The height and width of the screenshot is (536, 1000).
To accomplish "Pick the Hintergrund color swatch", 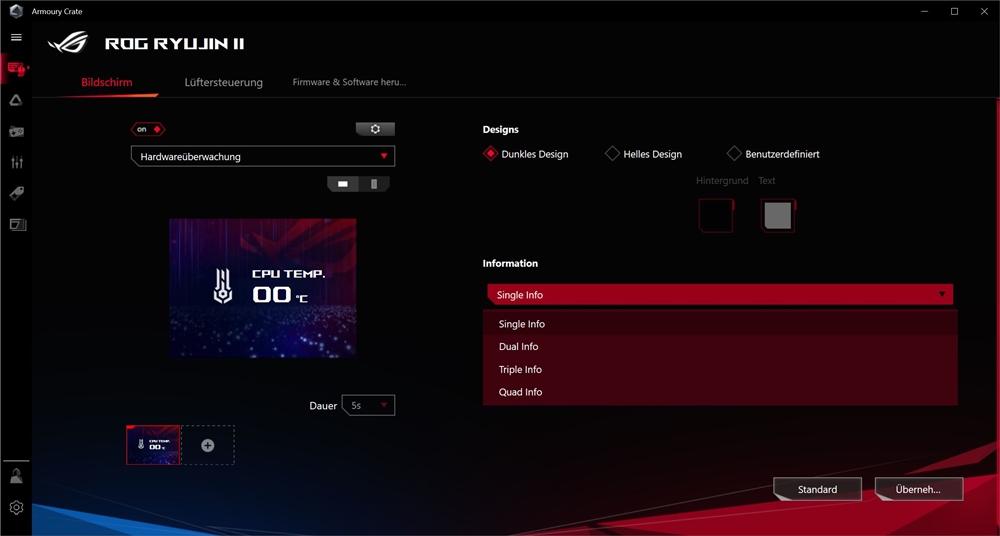I will click(x=716, y=216).
